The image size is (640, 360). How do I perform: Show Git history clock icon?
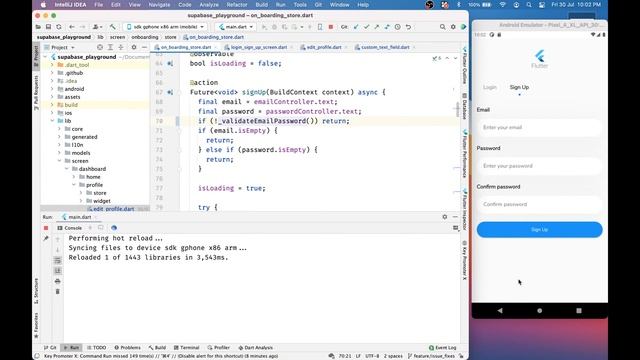click(x=398, y=27)
